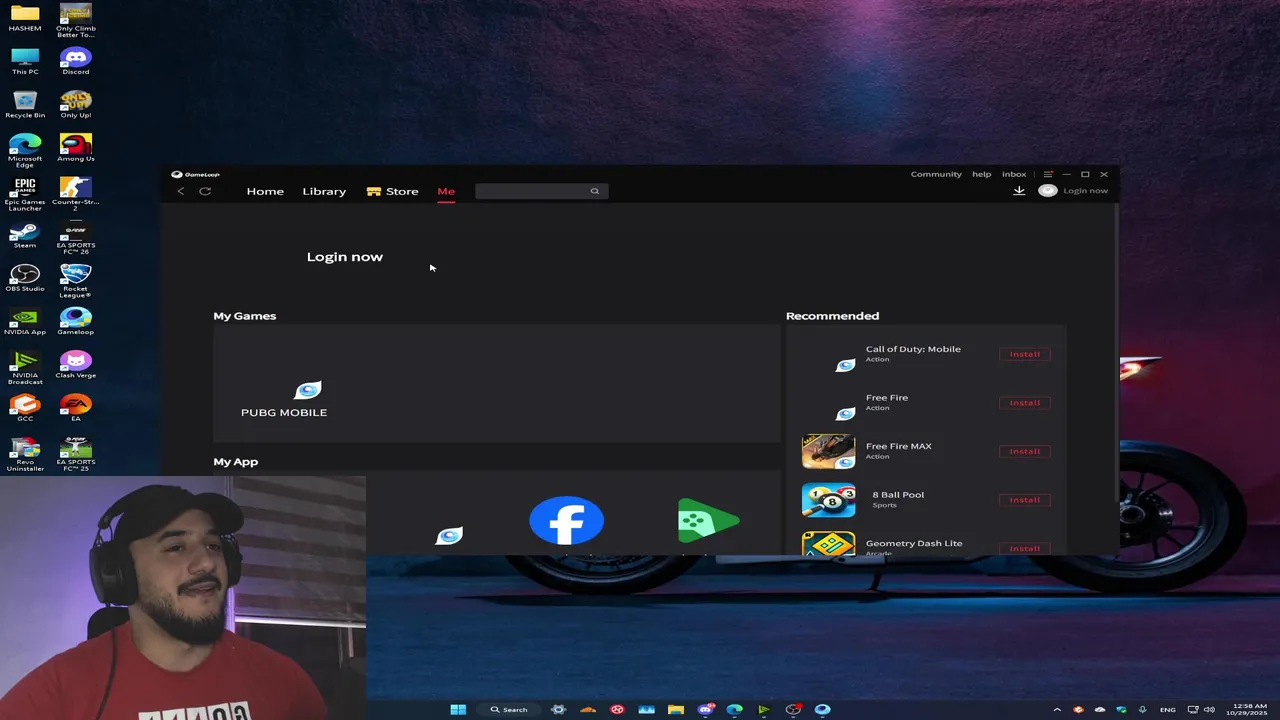Image resolution: width=1280 pixels, height=720 pixels.
Task: Launch Rocket League desktop shortcut
Action: tap(75, 280)
